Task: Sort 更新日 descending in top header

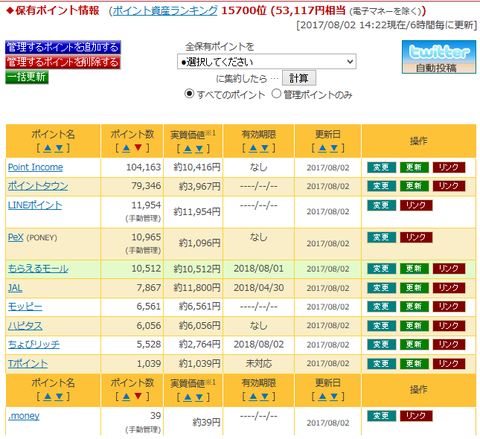Action: tap(334, 148)
